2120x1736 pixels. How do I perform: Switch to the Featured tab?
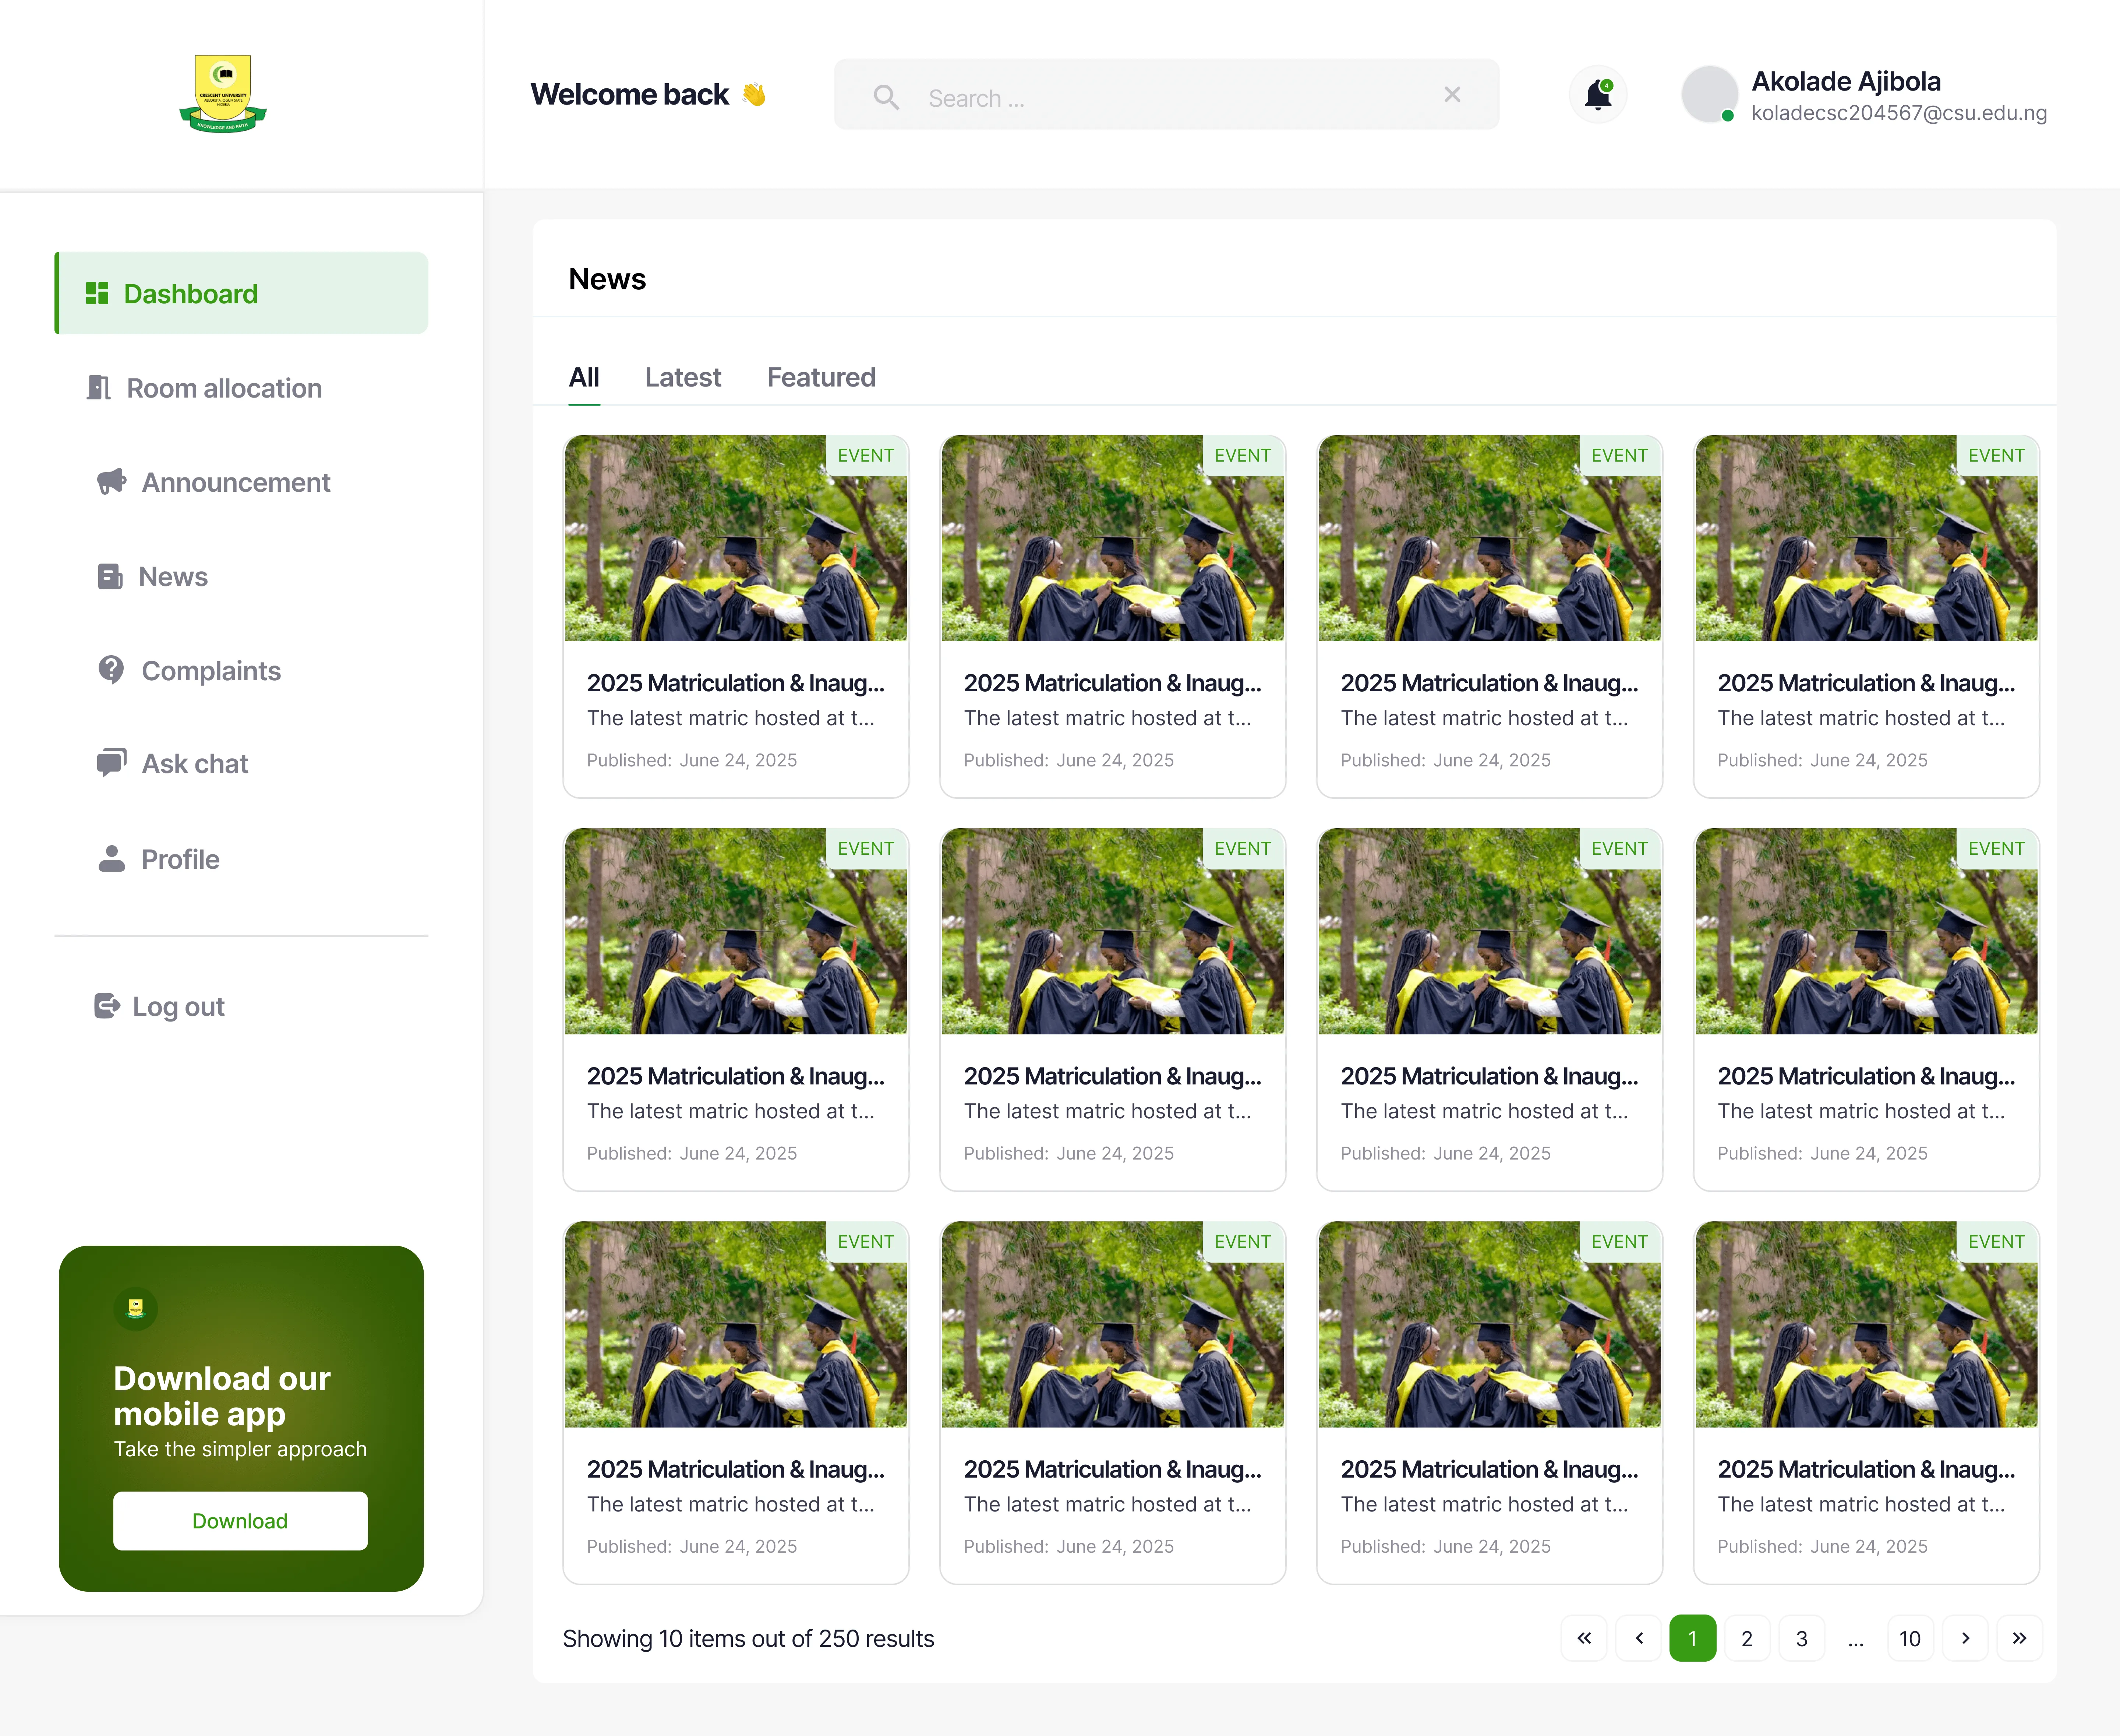[821, 377]
